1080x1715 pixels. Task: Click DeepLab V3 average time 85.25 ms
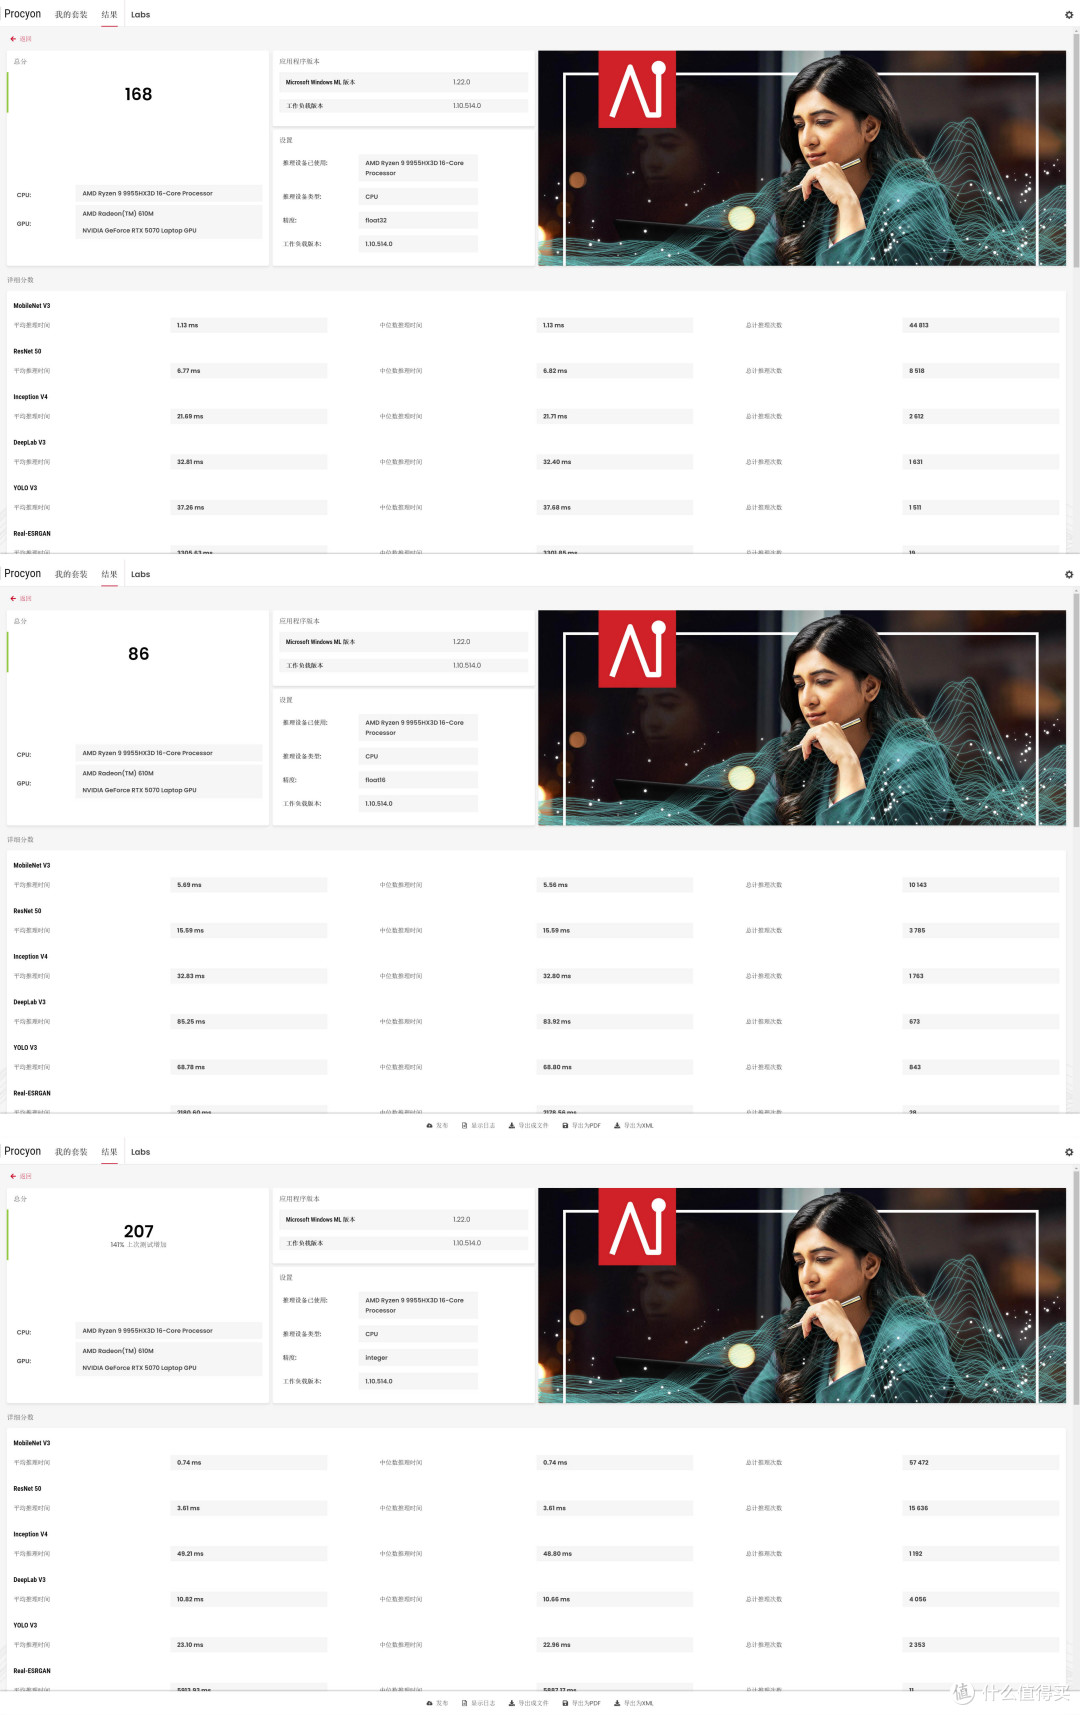249,1022
